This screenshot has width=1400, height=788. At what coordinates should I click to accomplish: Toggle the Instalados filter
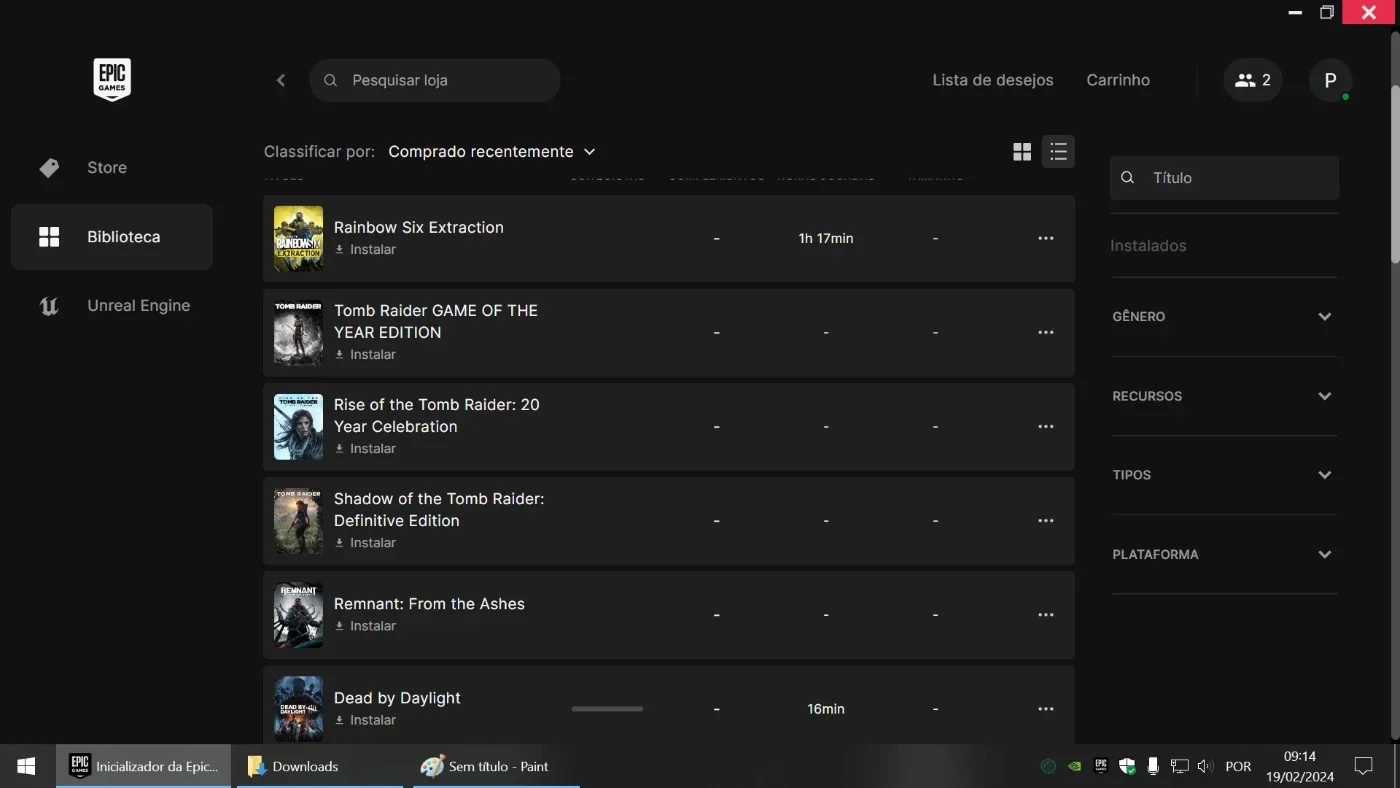coord(1148,246)
